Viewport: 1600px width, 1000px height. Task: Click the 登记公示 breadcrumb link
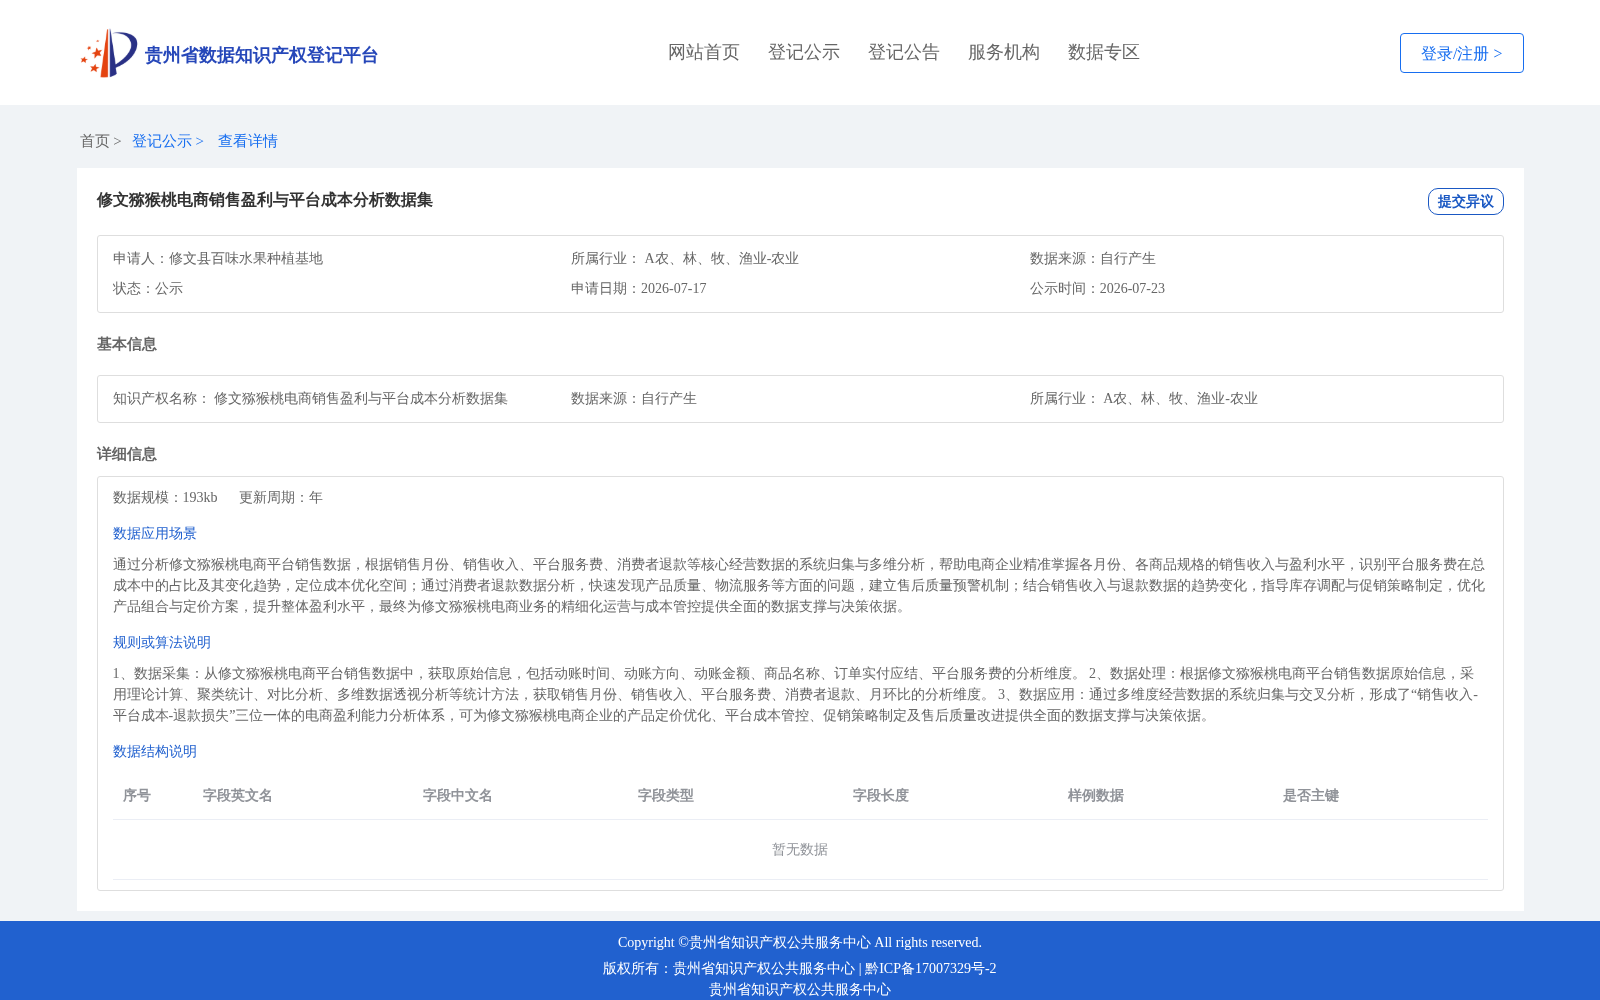pyautogui.click(x=162, y=141)
